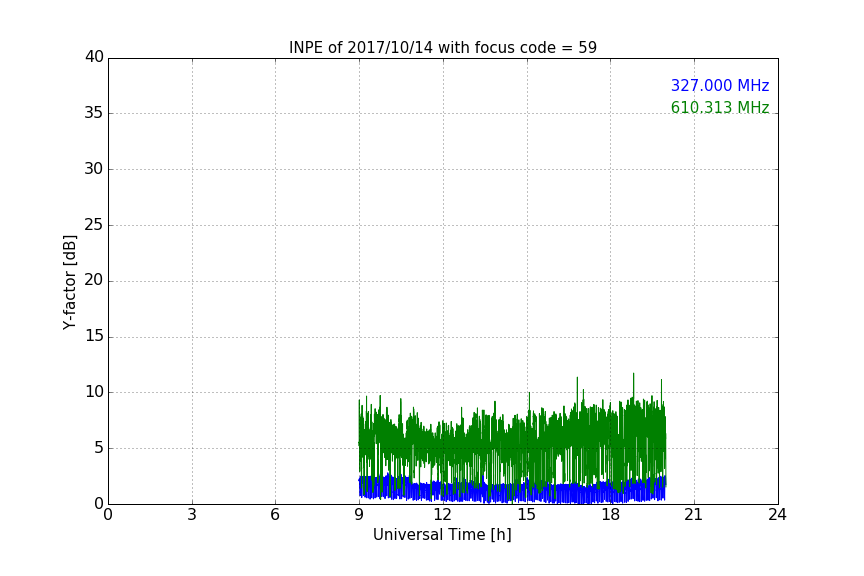Click the y-axis tick label 10

point(94,392)
